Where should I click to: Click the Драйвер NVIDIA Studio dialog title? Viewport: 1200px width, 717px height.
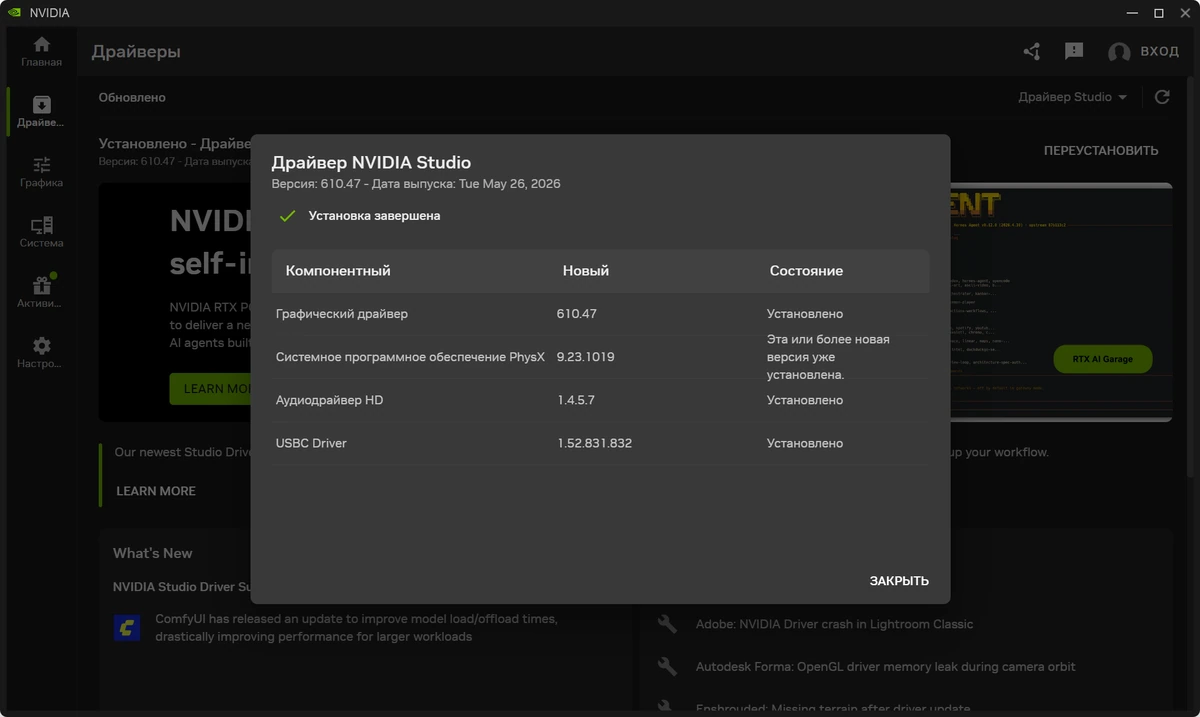pyautogui.click(x=371, y=162)
